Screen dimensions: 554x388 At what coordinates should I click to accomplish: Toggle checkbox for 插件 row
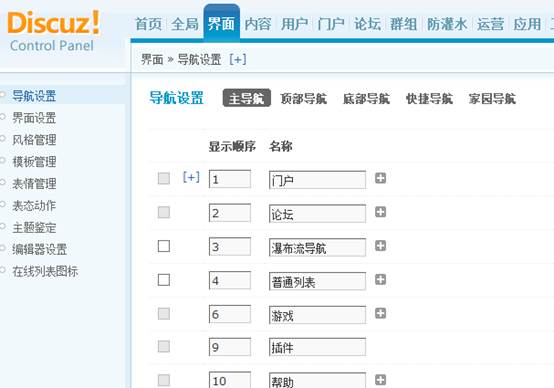point(164,347)
